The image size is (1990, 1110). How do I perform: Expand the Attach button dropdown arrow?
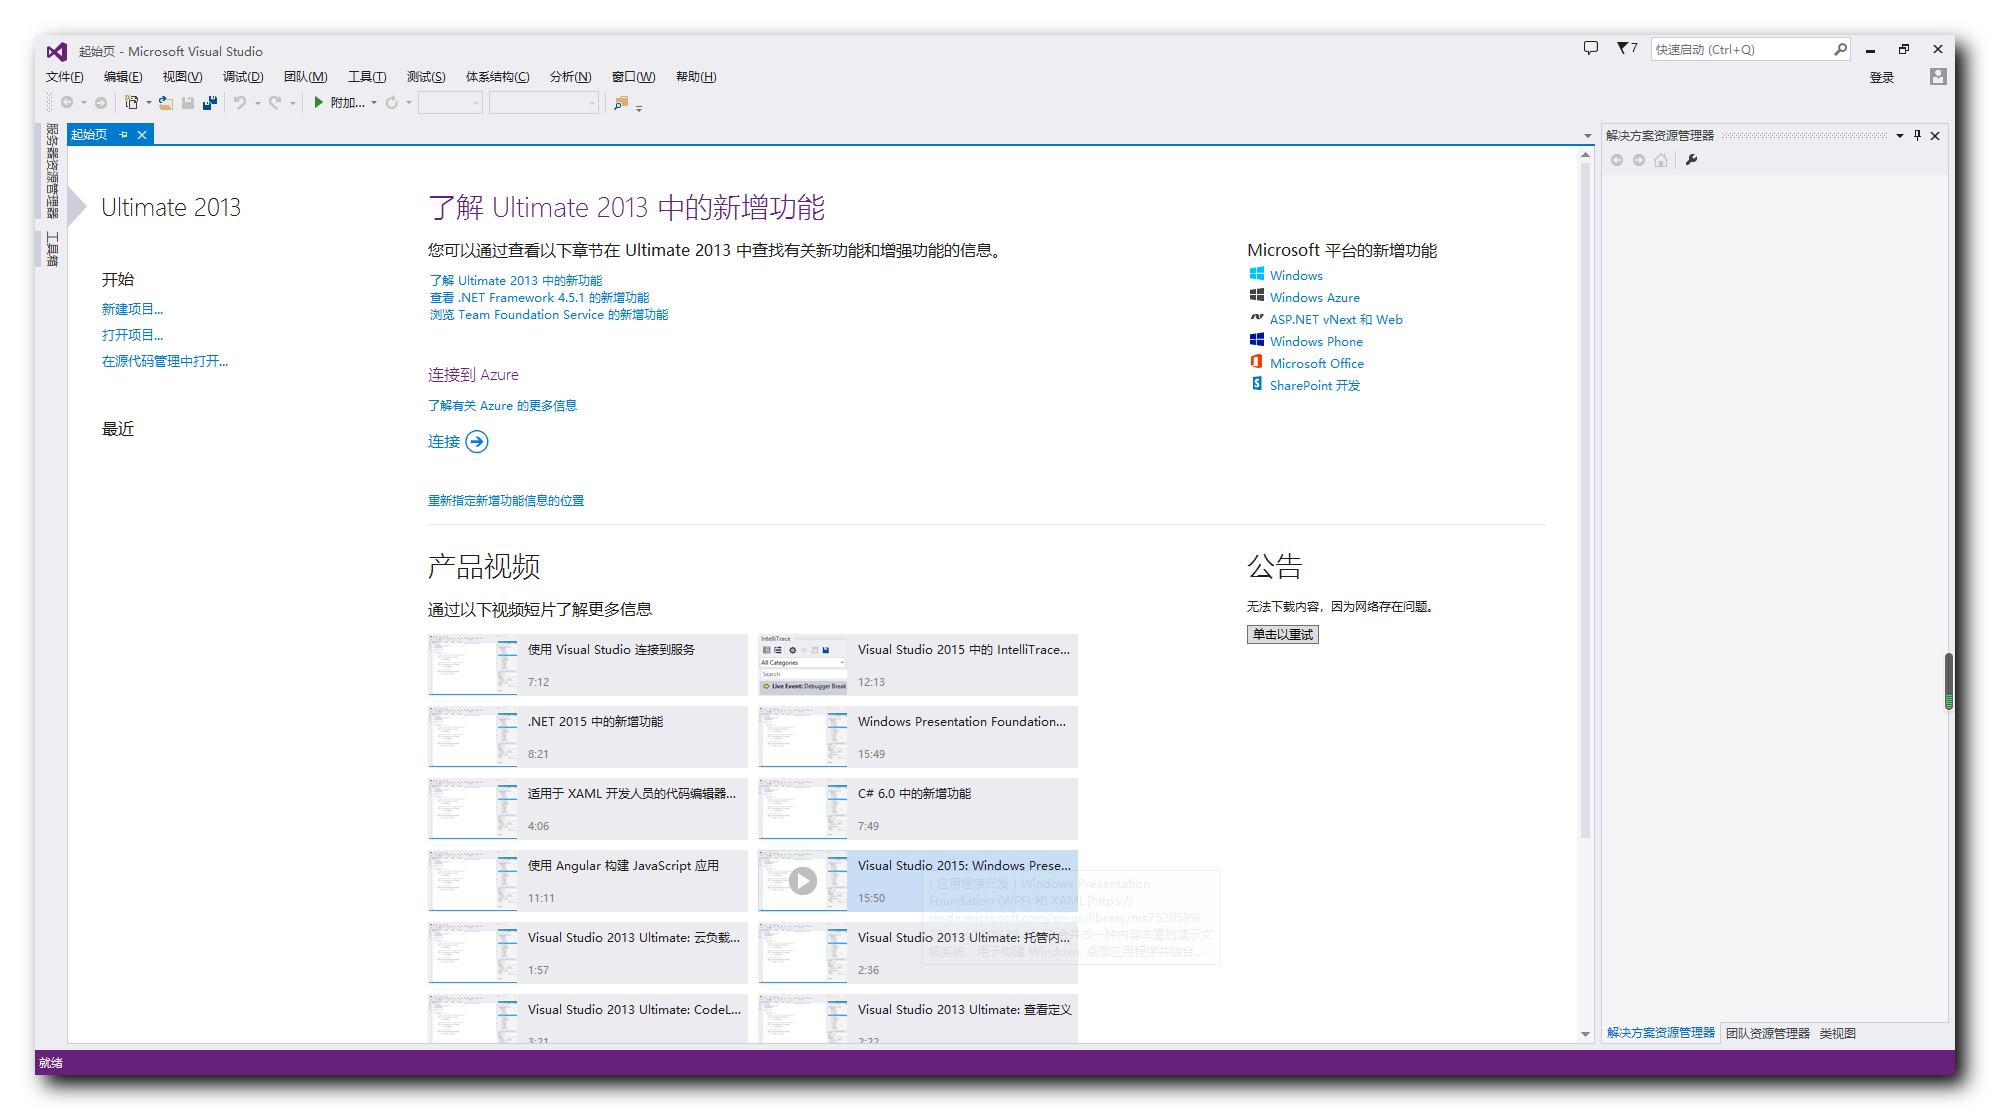tap(374, 103)
